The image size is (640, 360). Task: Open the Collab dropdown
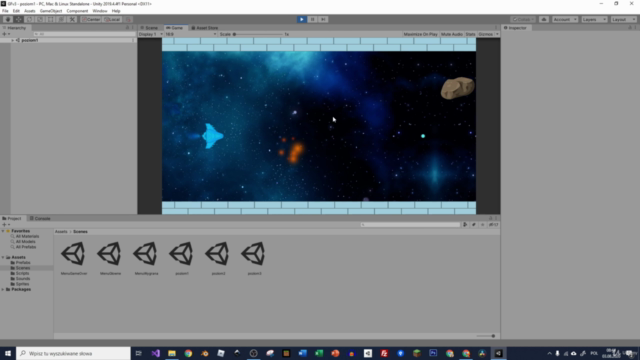pyautogui.click(x=523, y=19)
